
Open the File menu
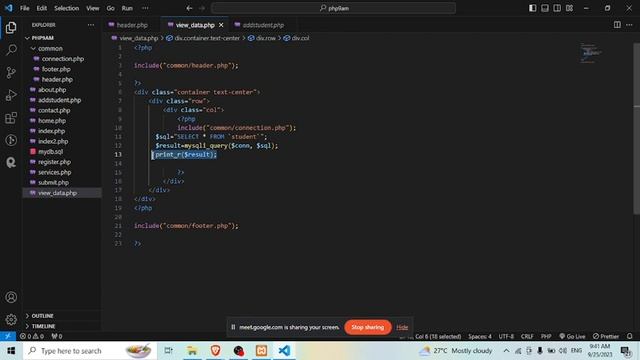pyautogui.click(x=24, y=8)
